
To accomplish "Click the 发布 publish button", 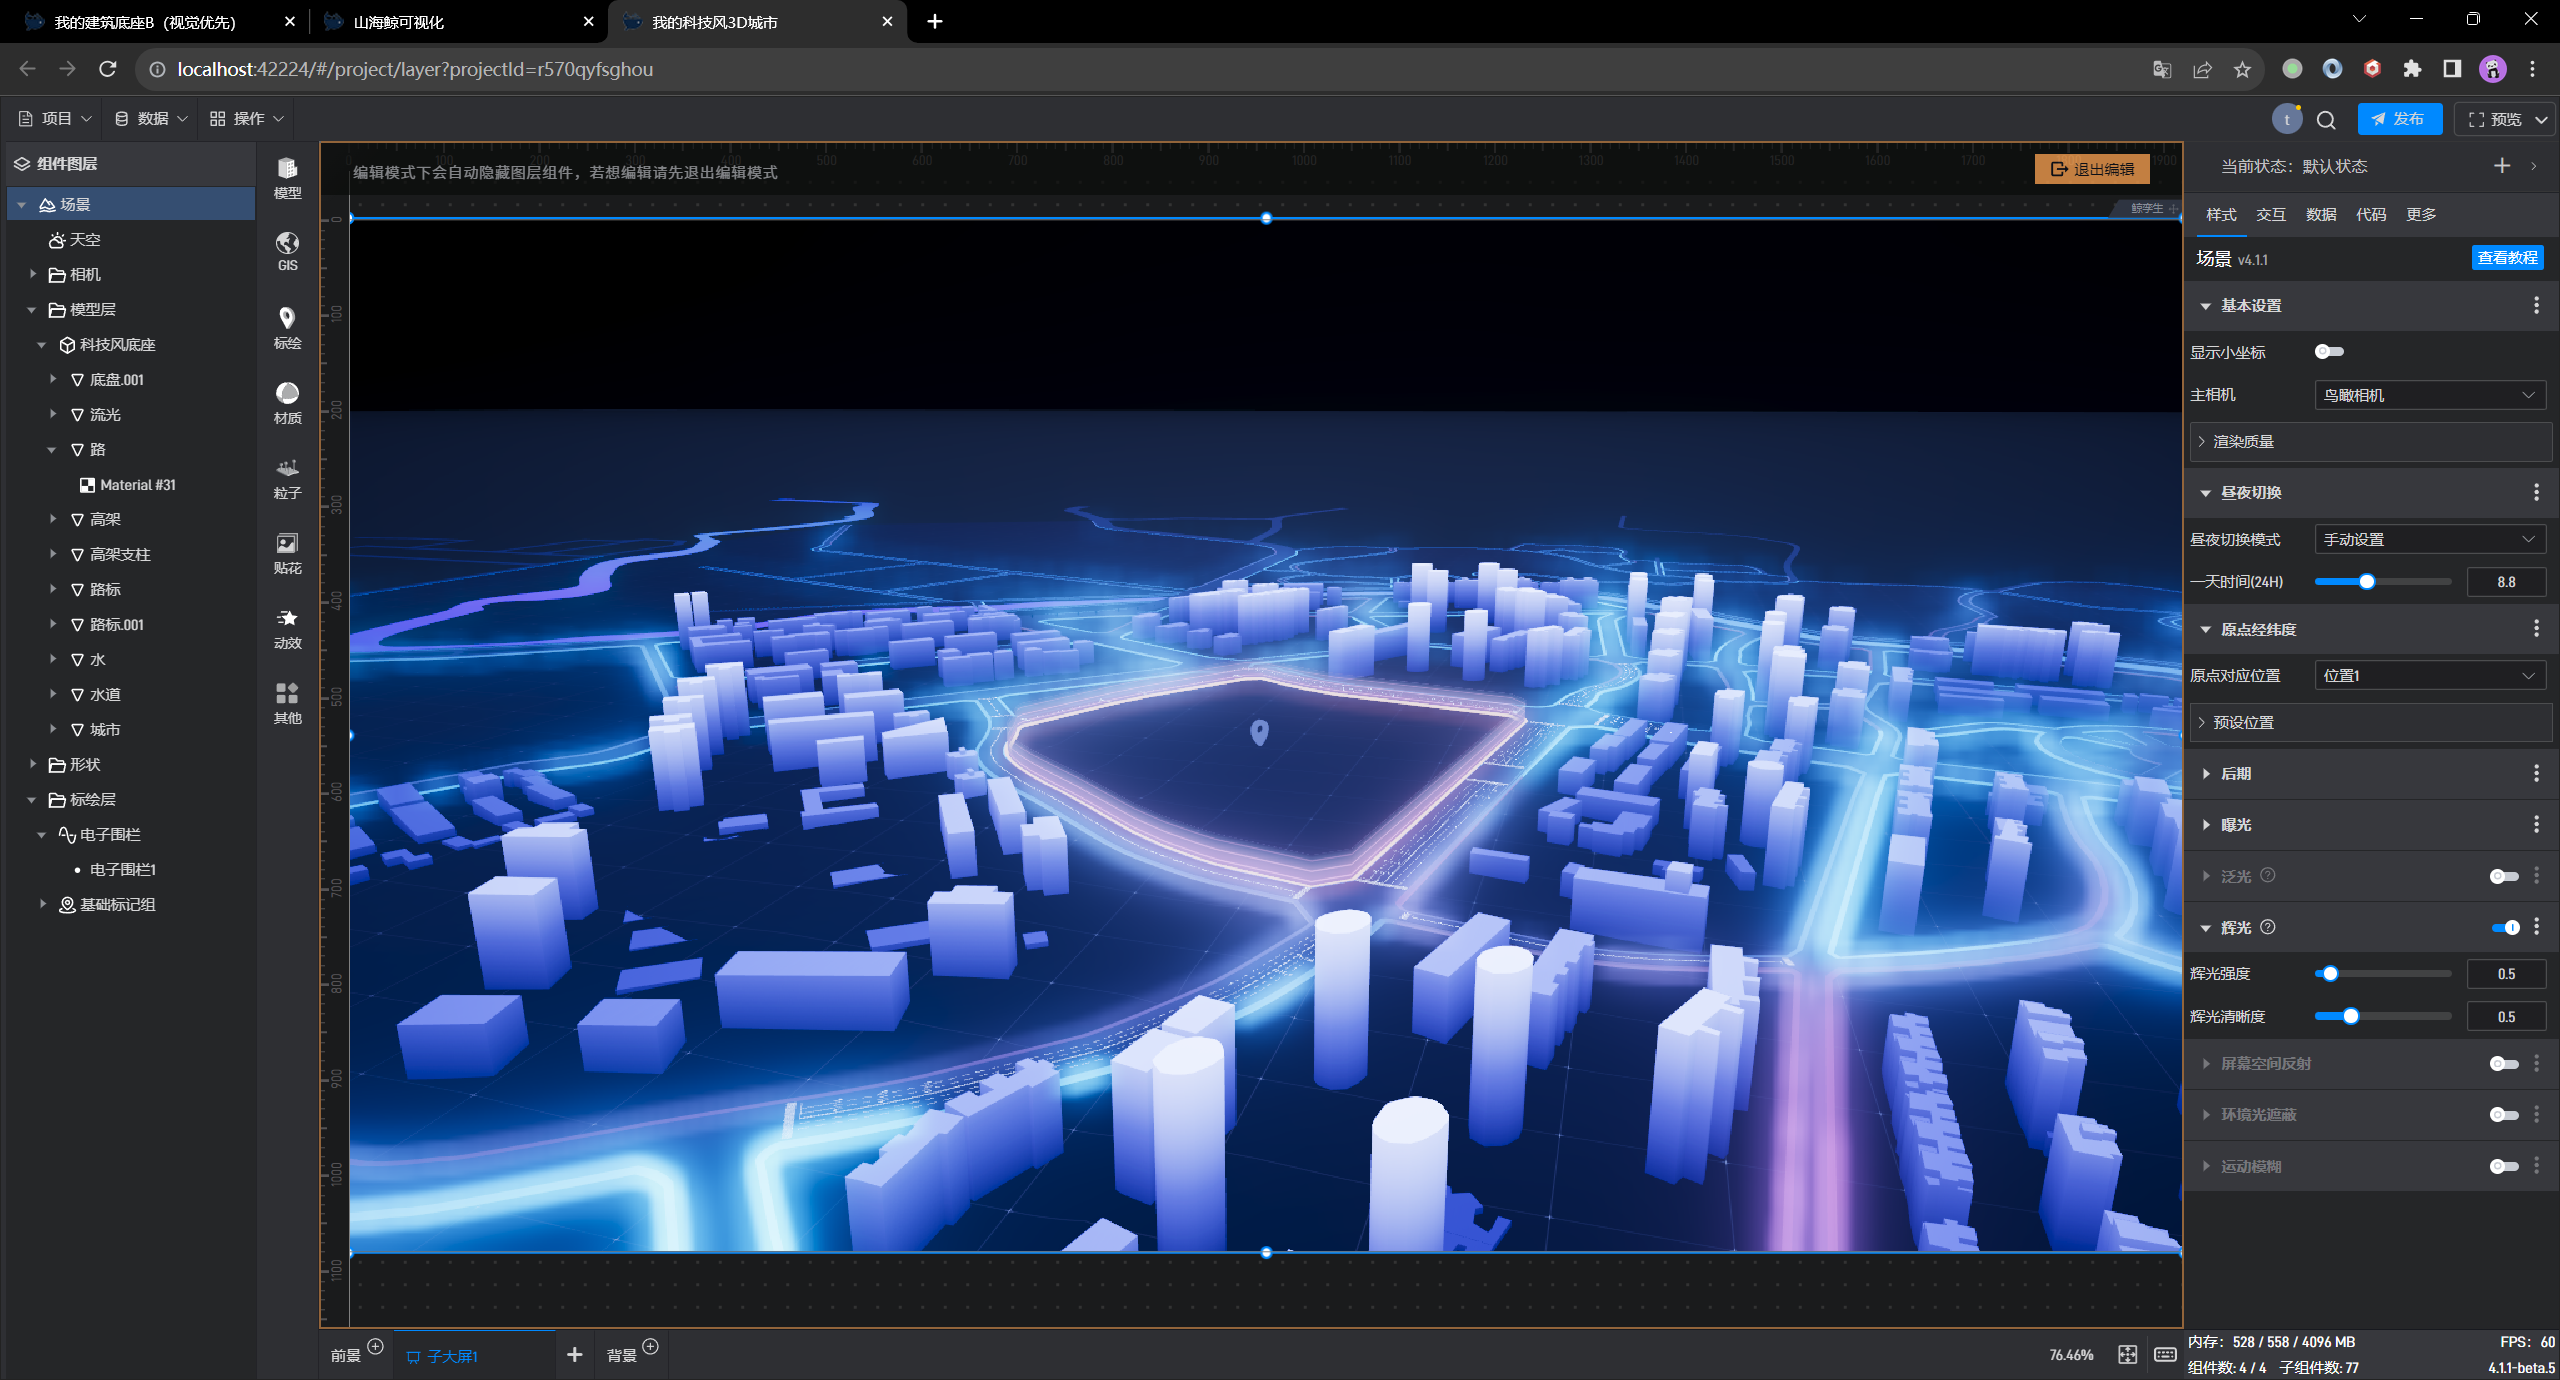I will (2399, 119).
